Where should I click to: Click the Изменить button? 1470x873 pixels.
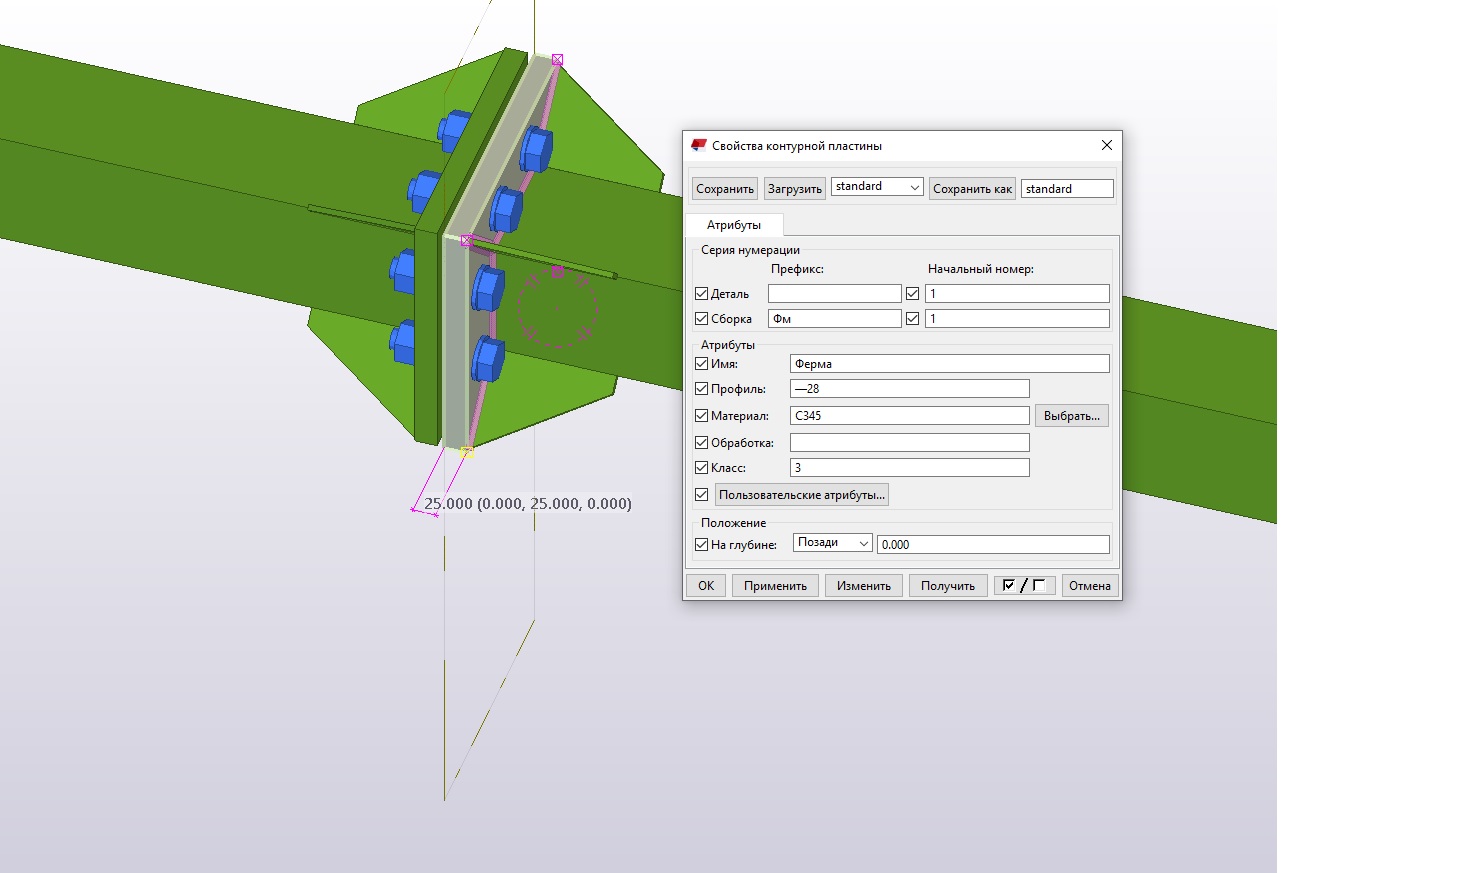864,586
